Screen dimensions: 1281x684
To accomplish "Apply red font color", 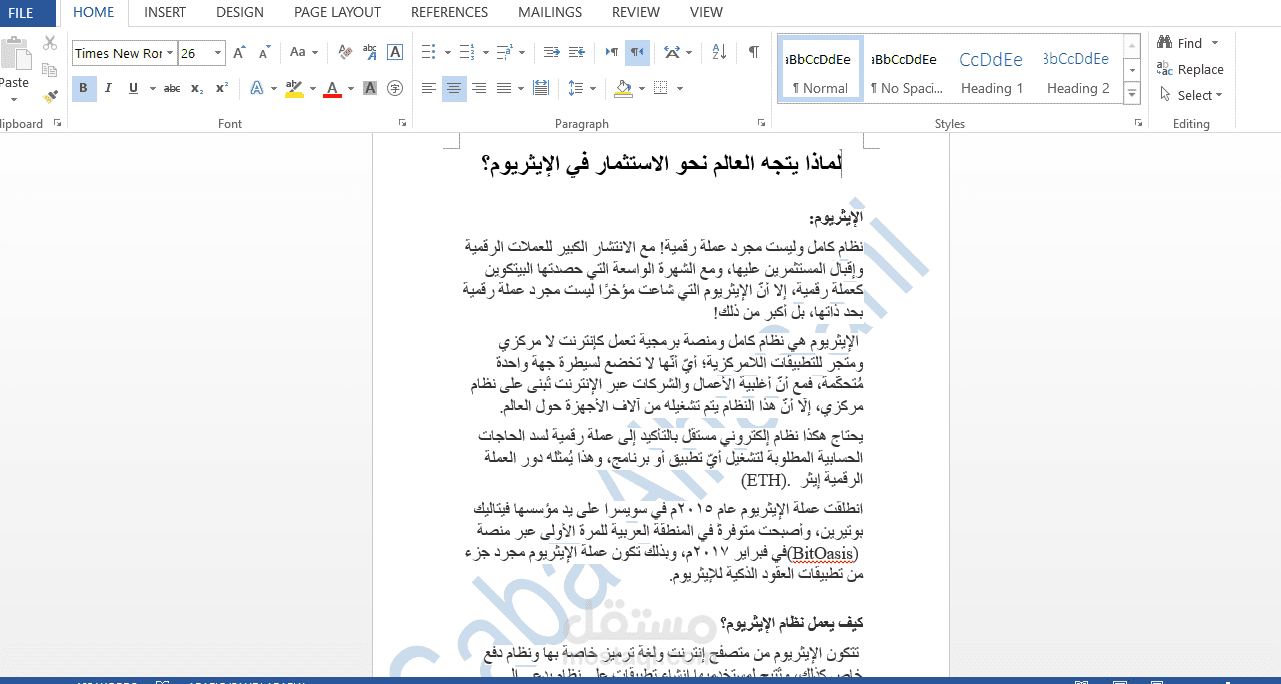I will (331, 88).
